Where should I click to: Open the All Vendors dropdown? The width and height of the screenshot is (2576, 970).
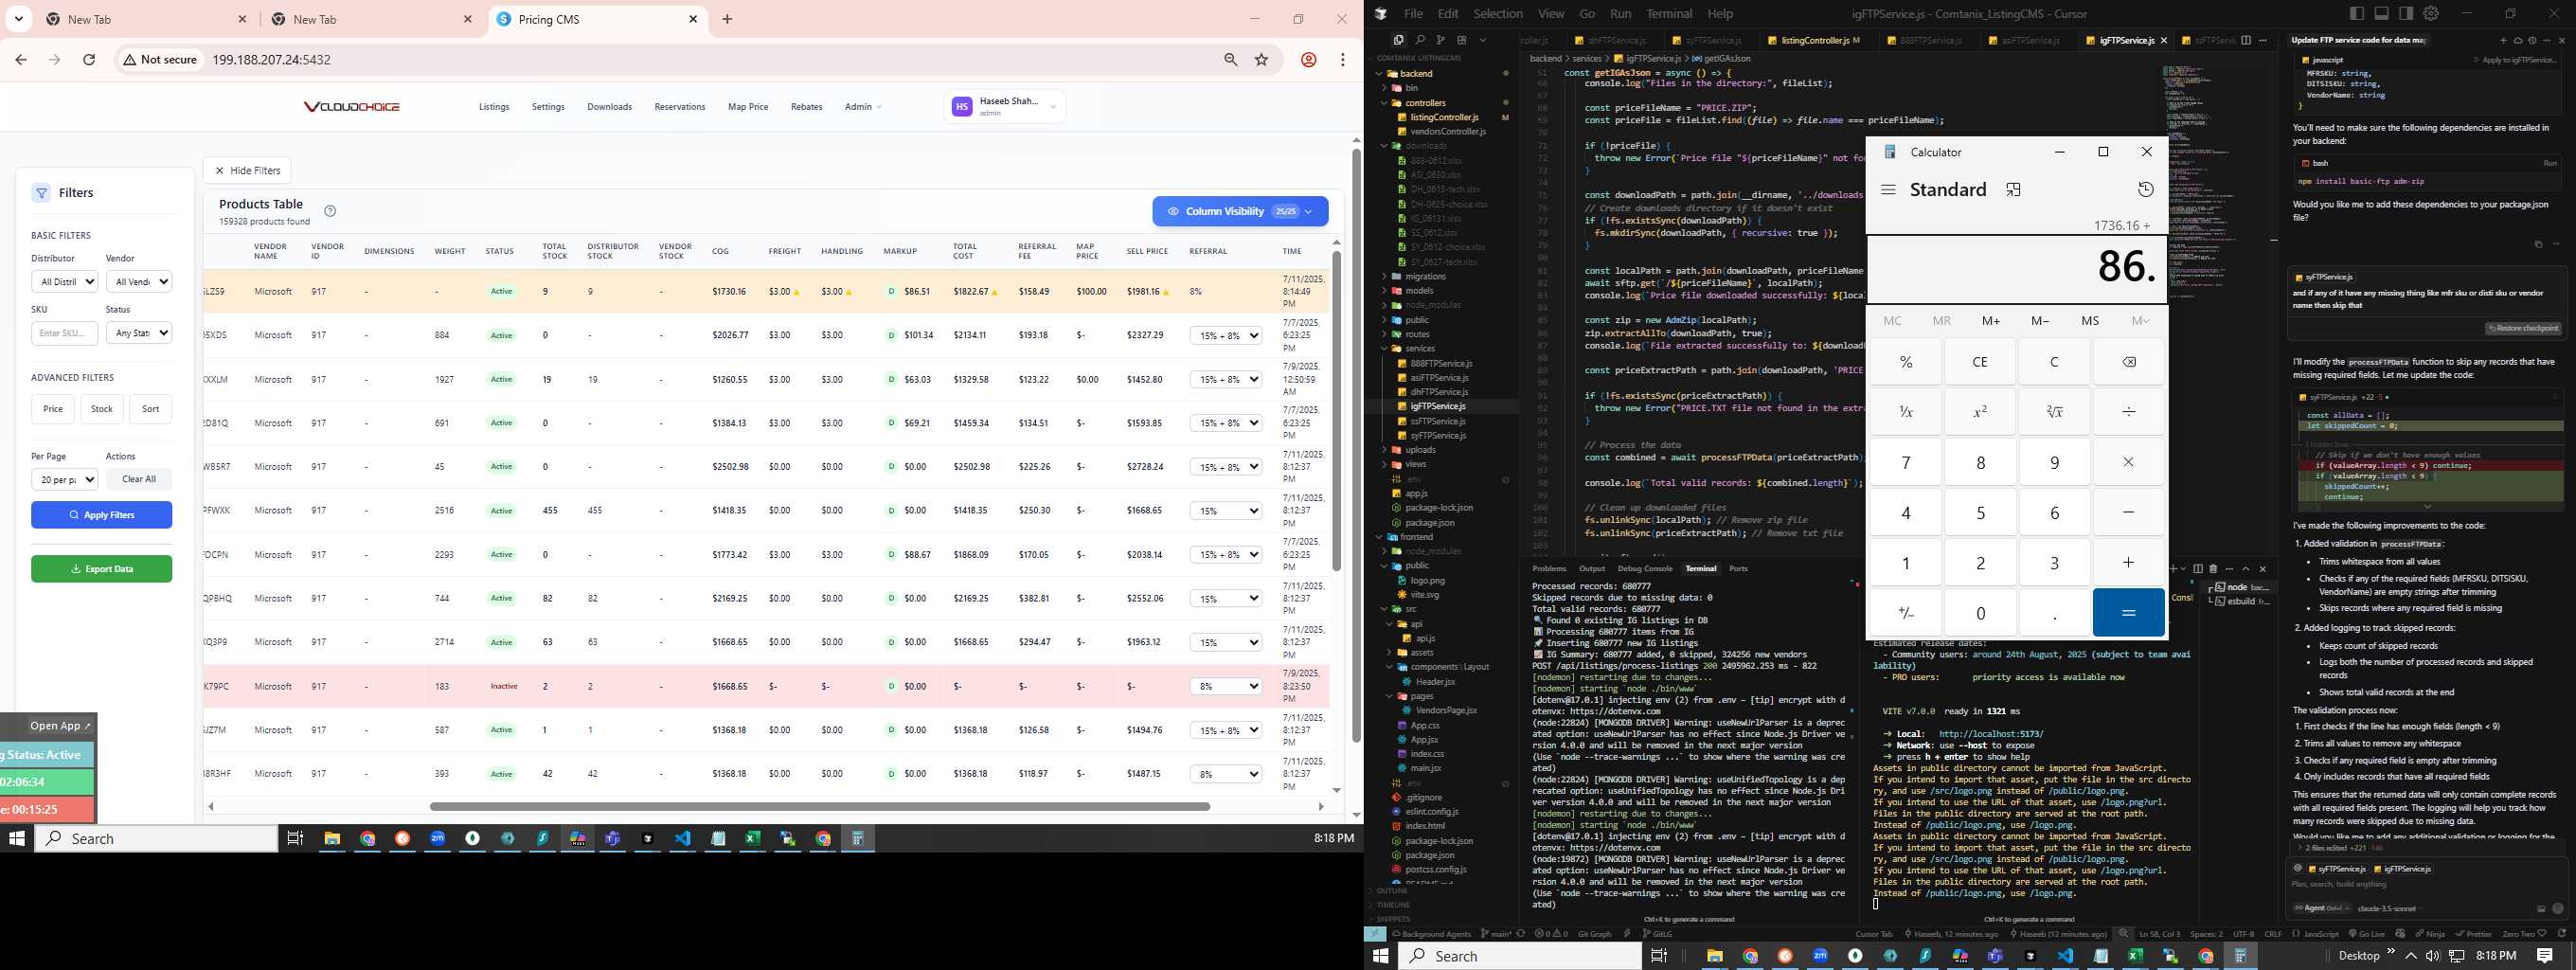click(x=139, y=282)
